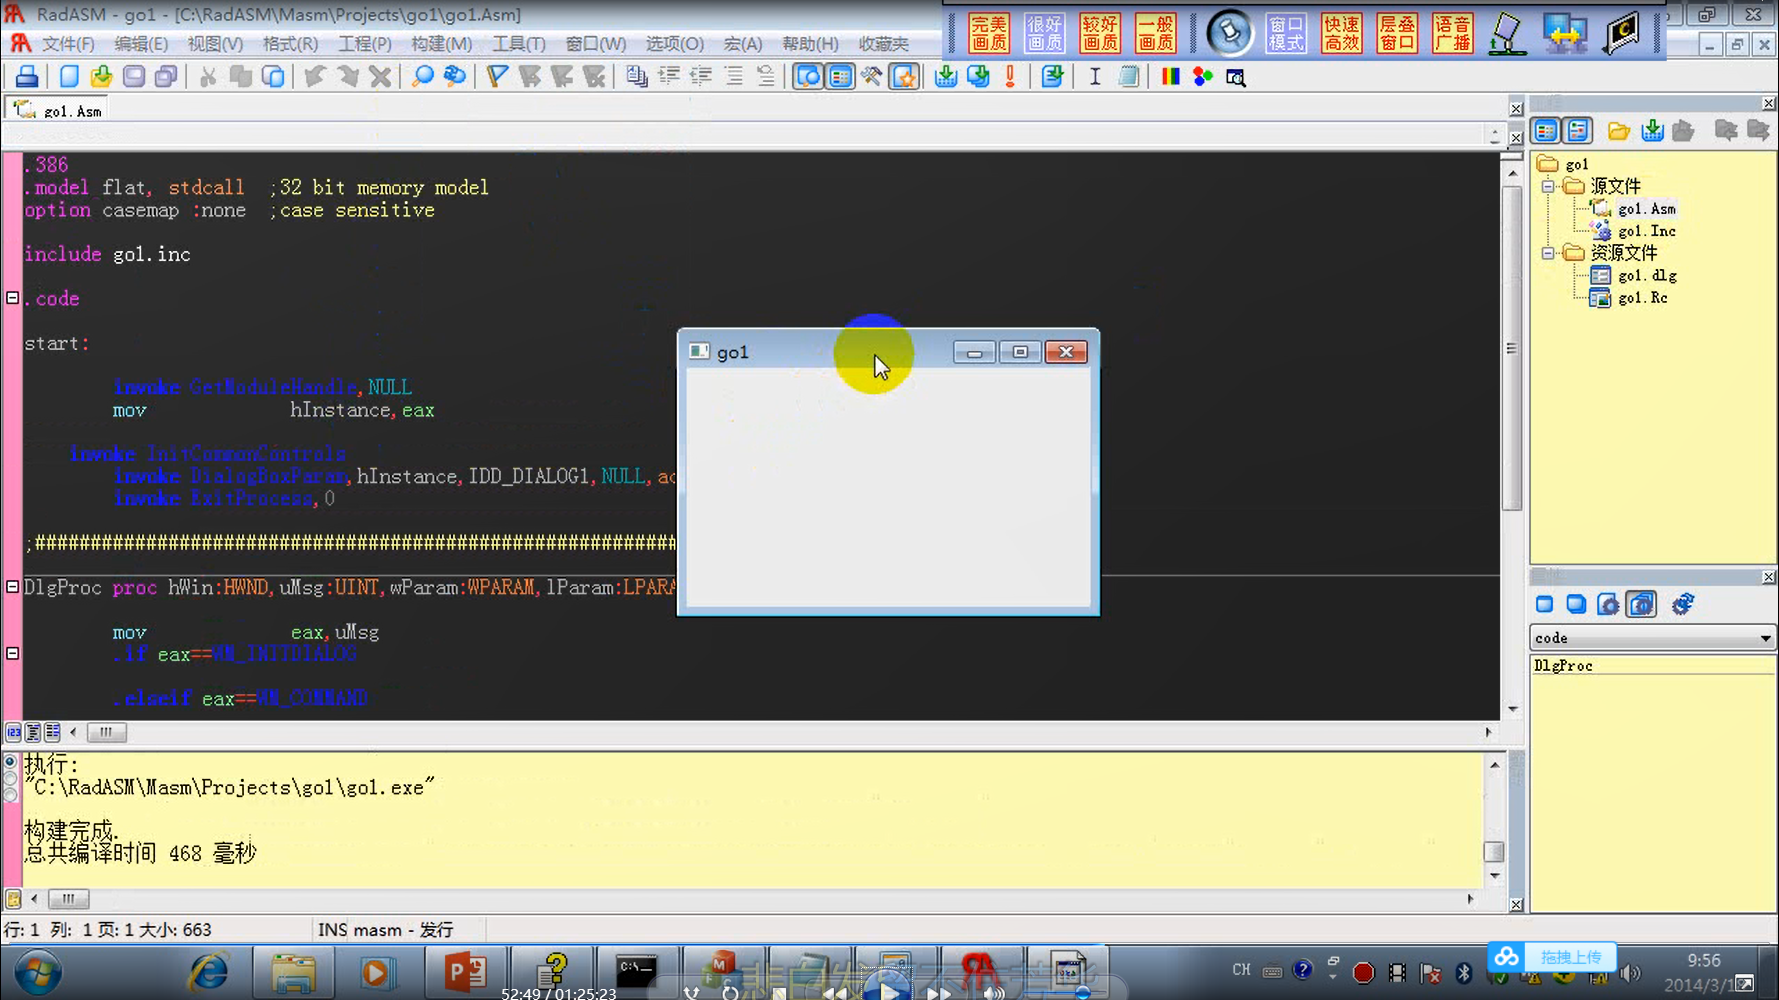Click the Find magnifier icon
1779x1000 pixels.
423,77
